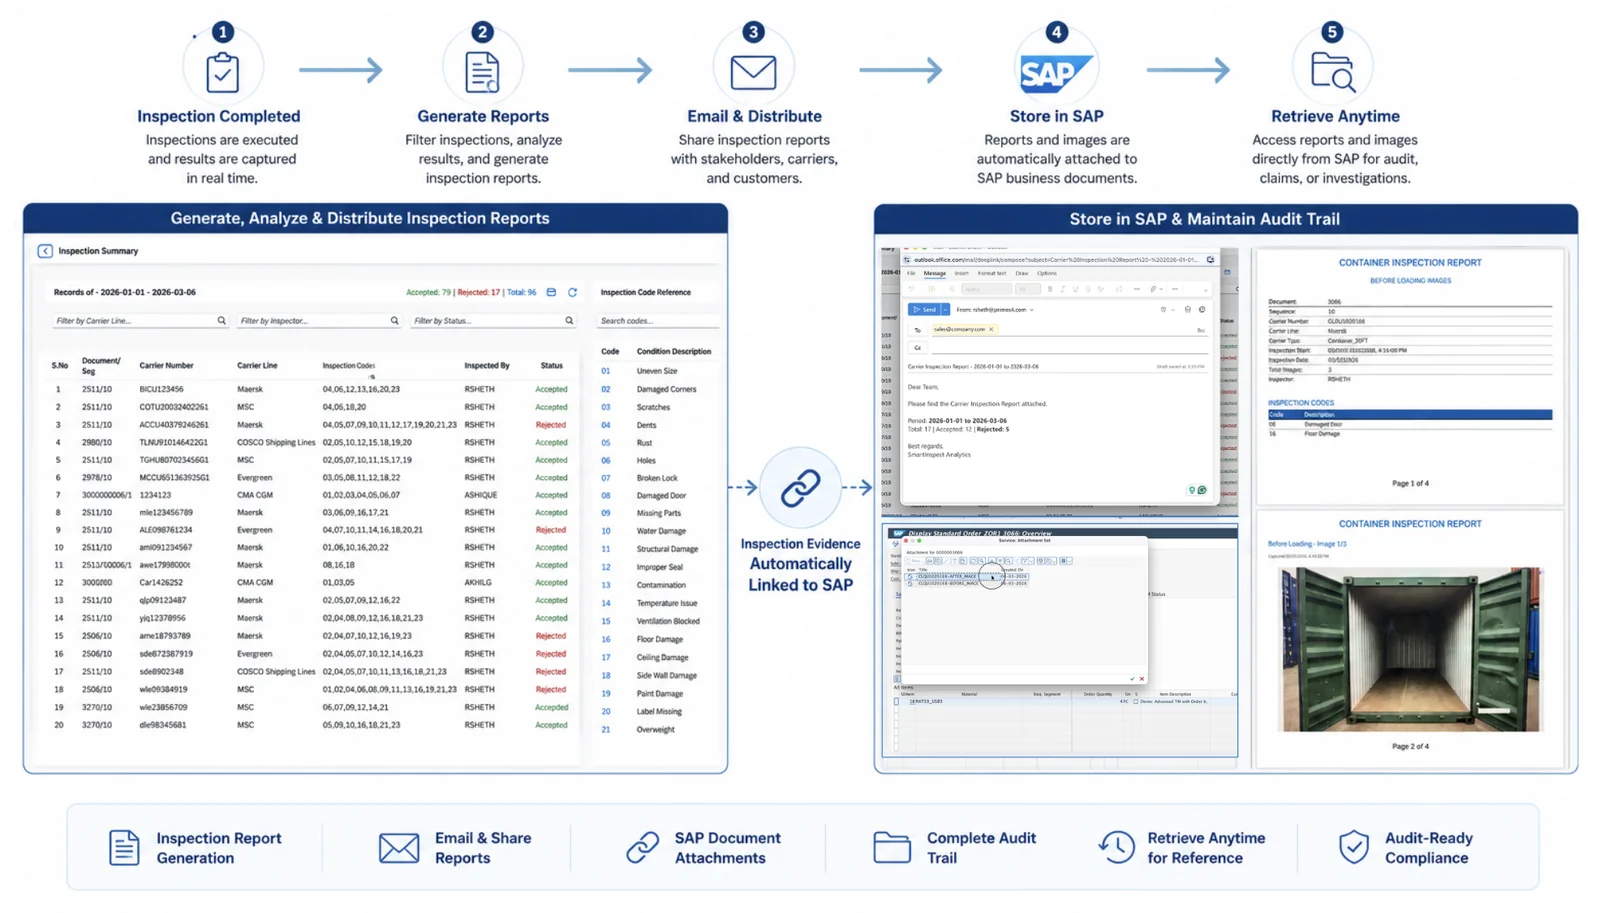Click the Inspection Codes column header
The width and height of the screenshot is (1600, 913).
pyautogui.click(x=349, y=366)
